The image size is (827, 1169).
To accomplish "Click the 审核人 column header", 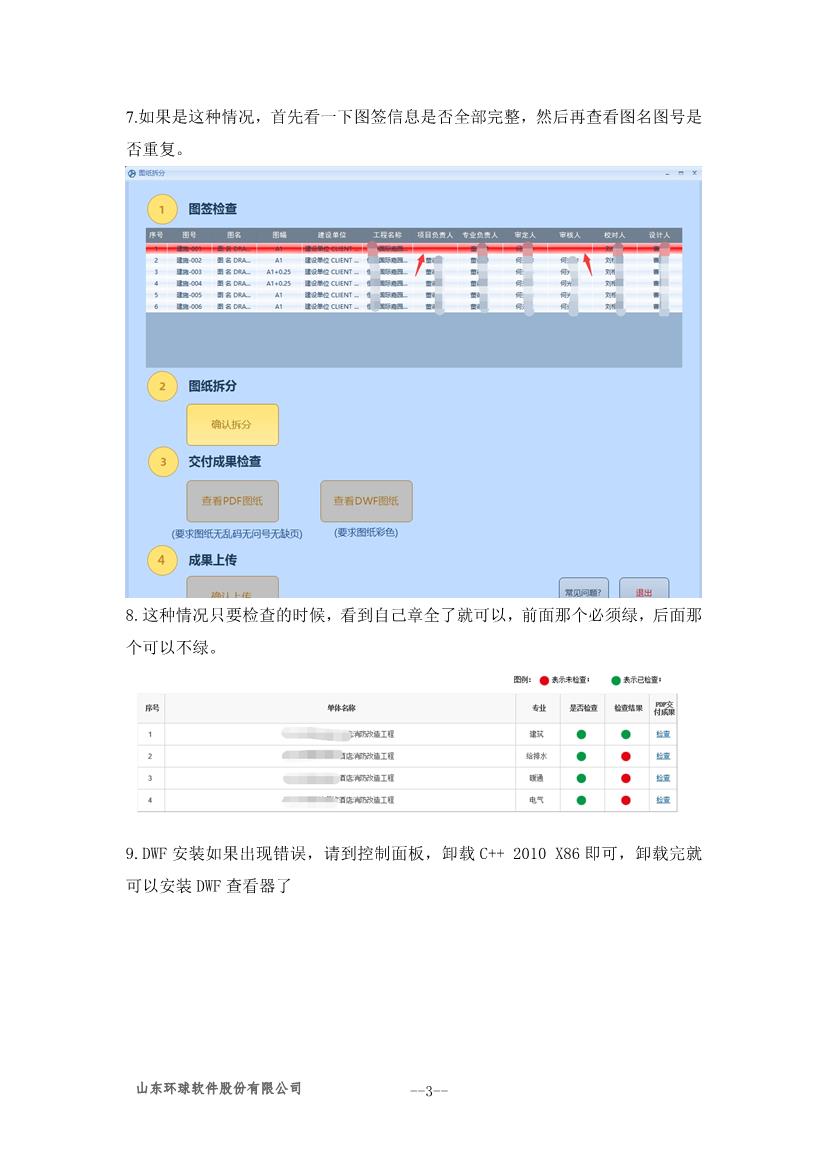I will pyautogui.click(x=570, y=235).
